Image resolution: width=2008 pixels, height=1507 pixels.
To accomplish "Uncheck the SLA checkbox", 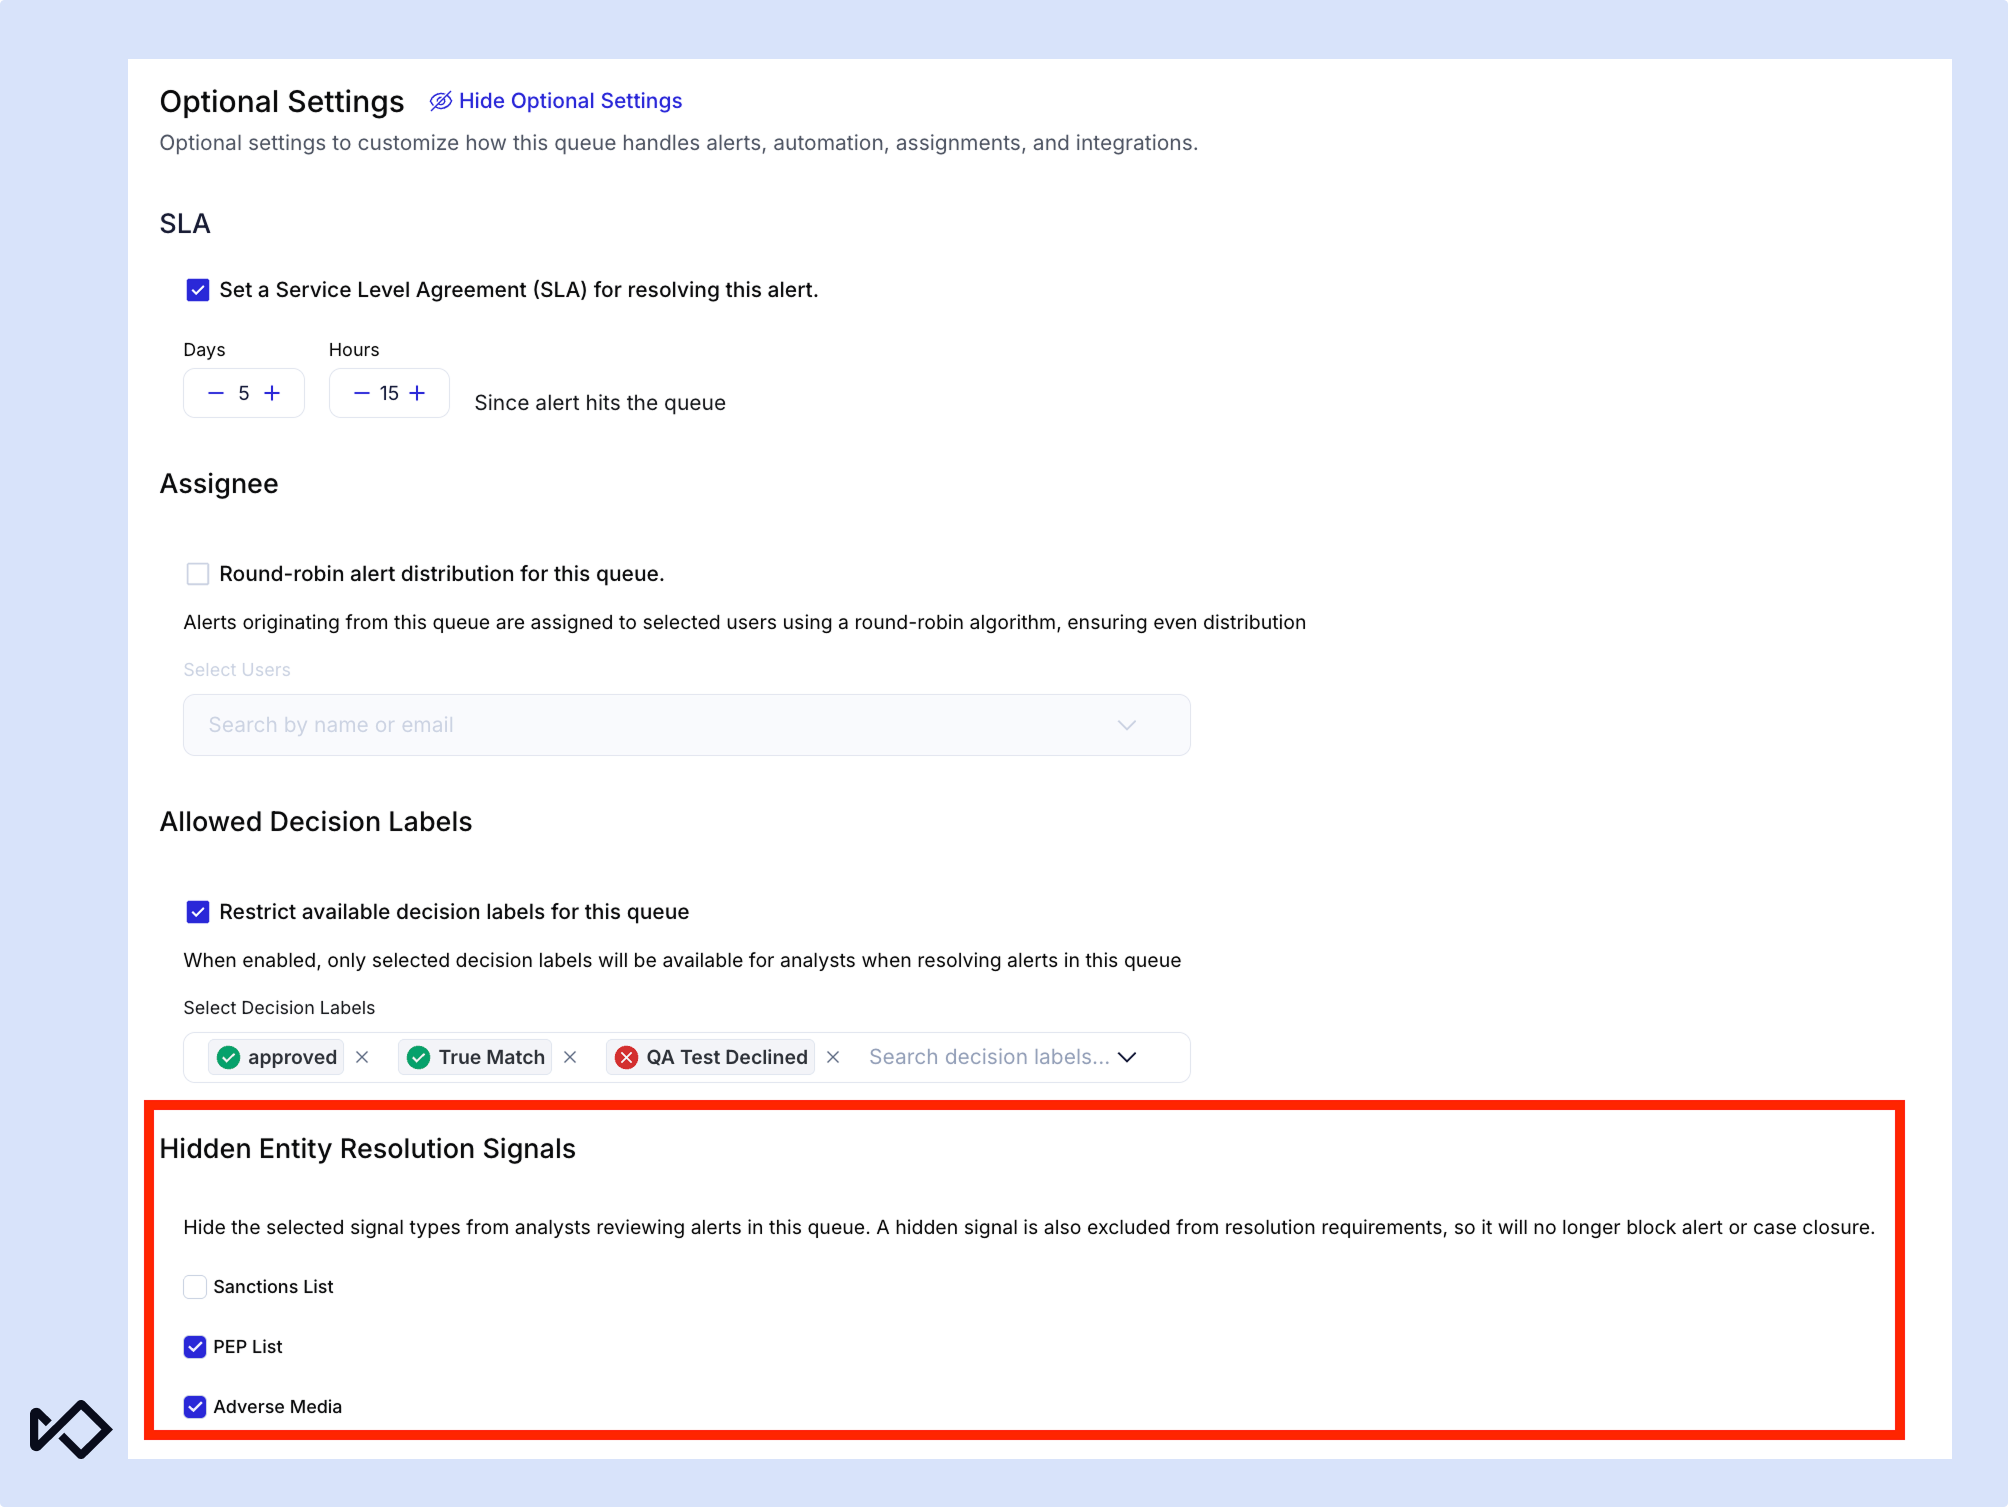I will pos(198,290).
